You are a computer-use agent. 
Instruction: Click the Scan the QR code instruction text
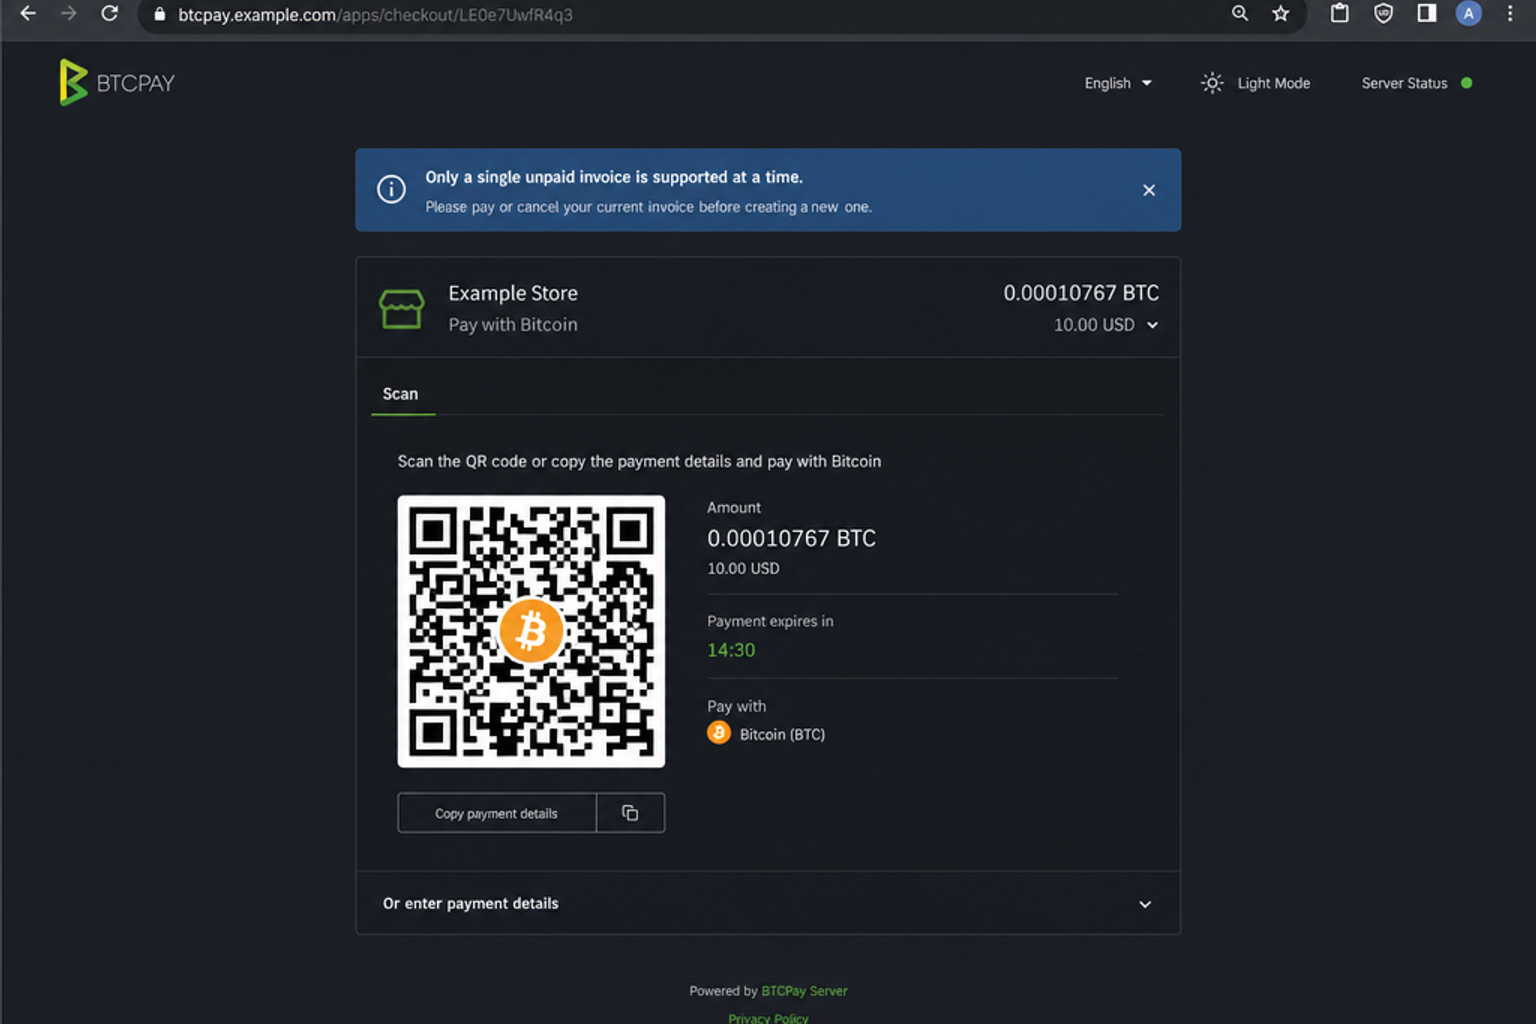pyautogui.click(x=639, y=461)
